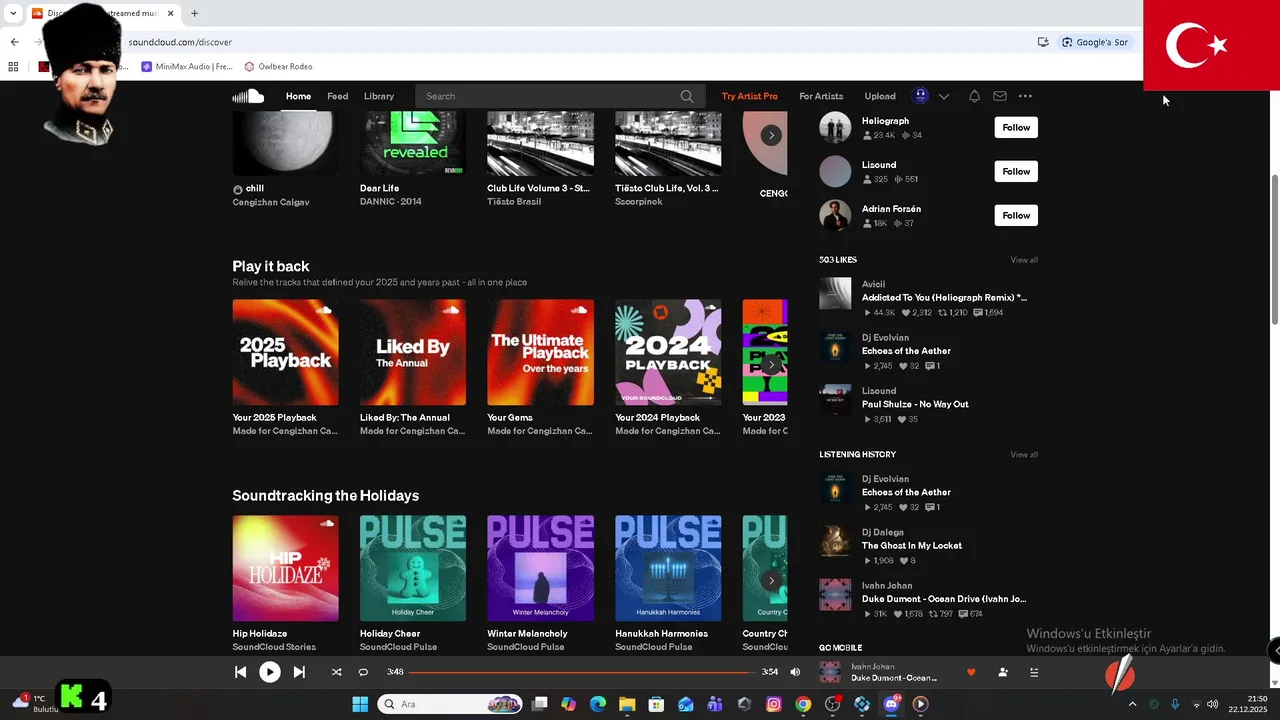Viewport: 1280px width, 720px height.
Task: Open the notifications bell
Action: coord(974,96)
